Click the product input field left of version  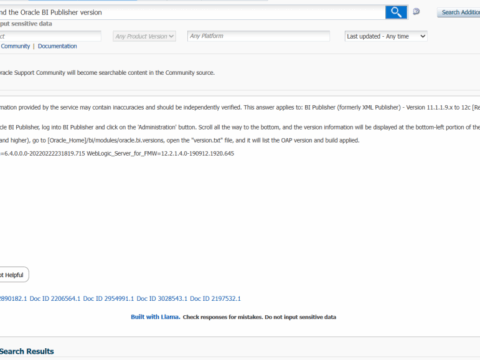pos(50,36)
